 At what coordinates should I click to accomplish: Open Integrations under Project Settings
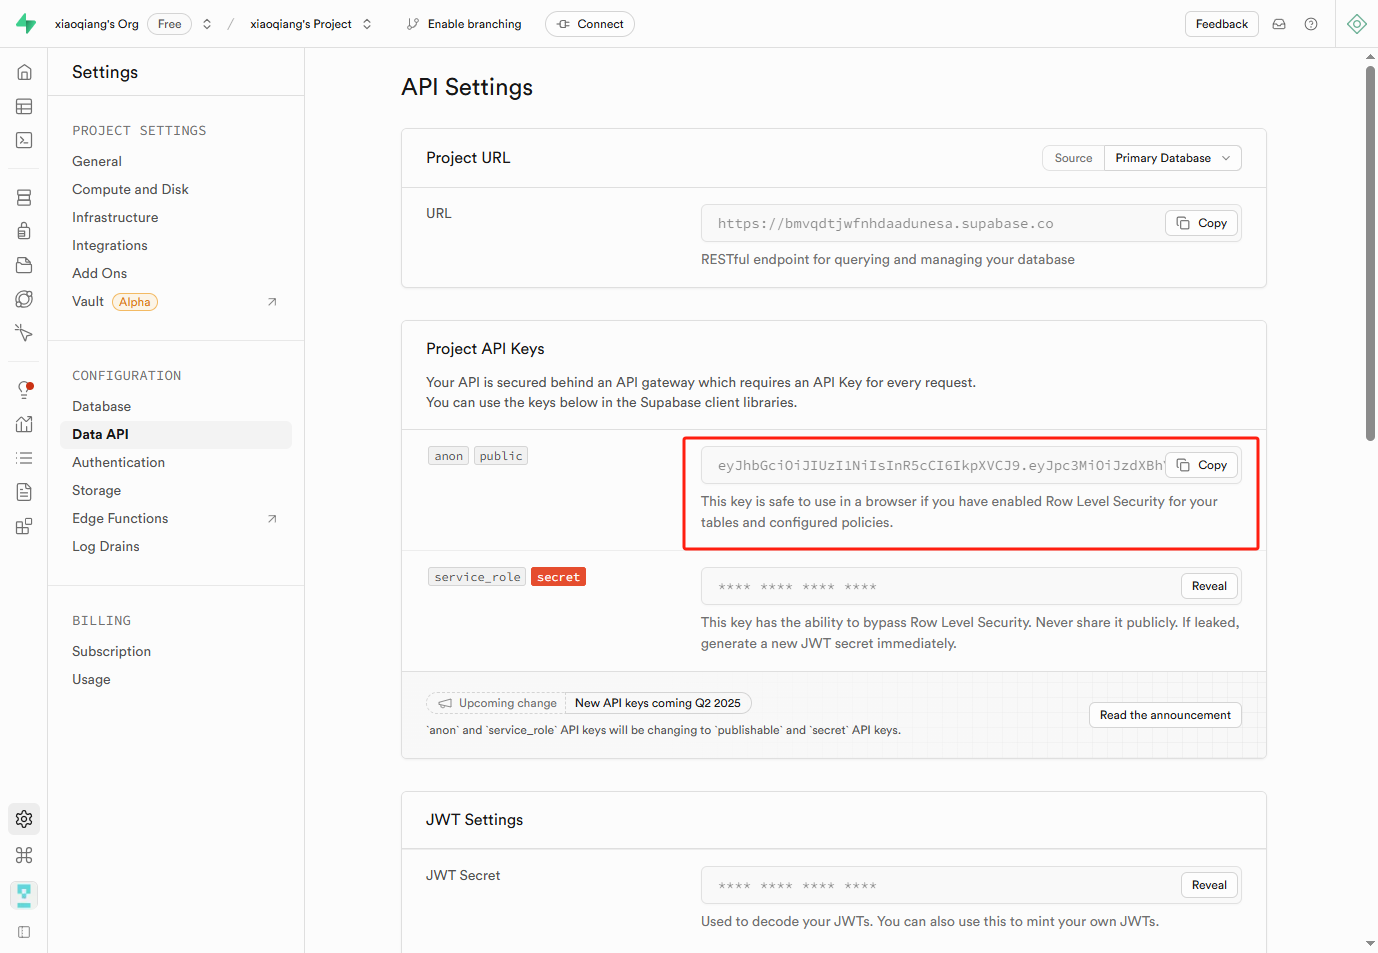click(110, 245)
